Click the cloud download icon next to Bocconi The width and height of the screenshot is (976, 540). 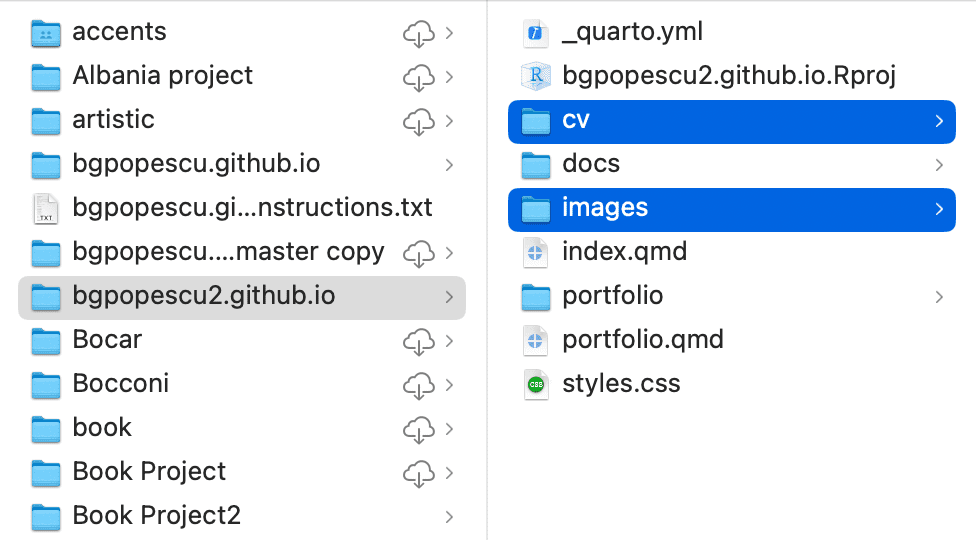417,384
